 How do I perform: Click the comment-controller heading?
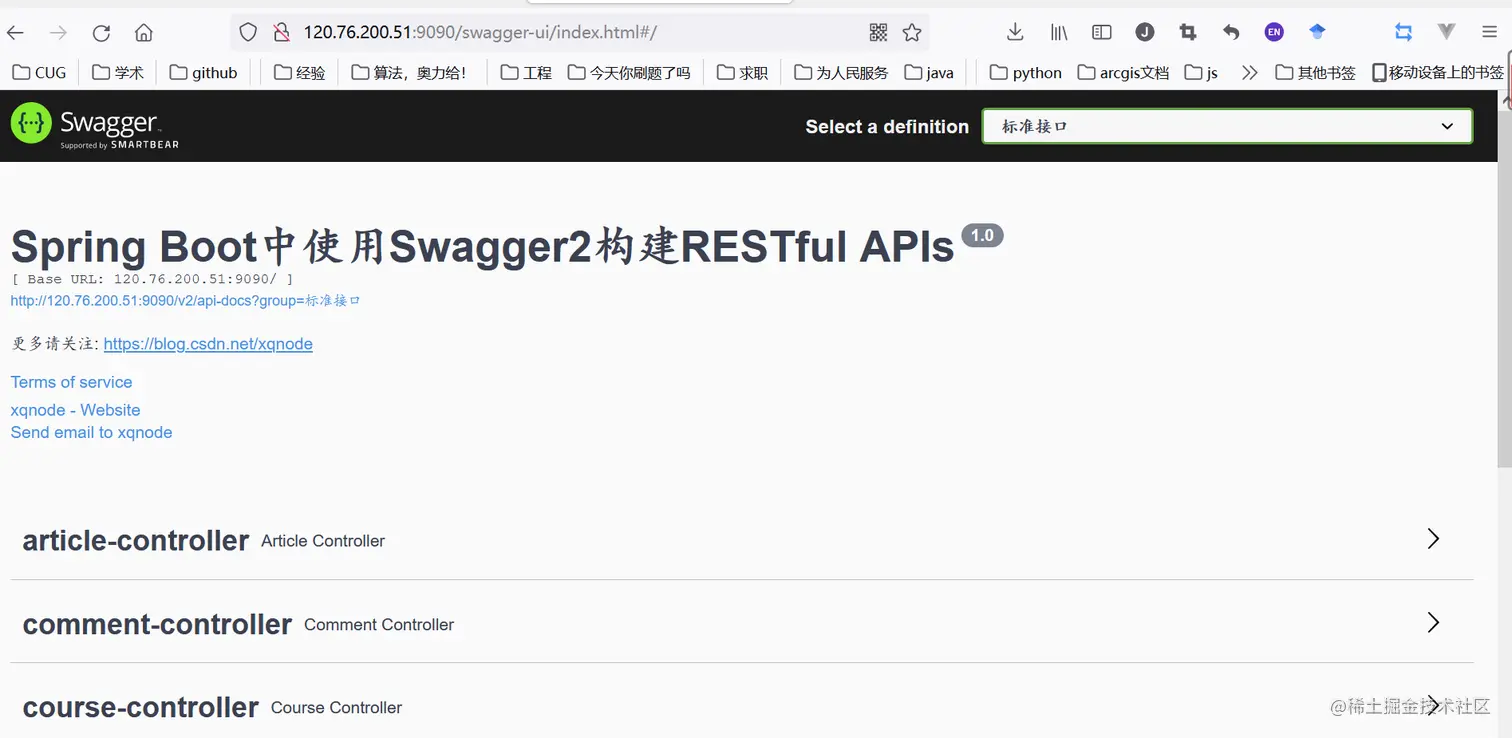(157, 624)
